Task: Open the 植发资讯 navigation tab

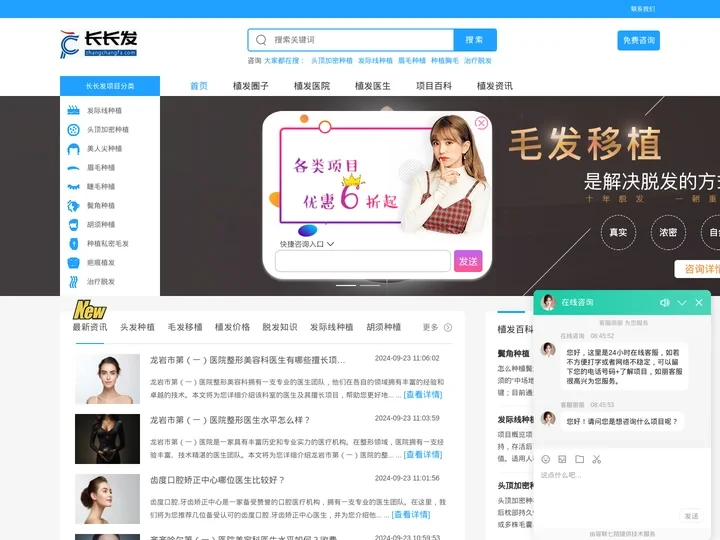Action: [495, 86]
